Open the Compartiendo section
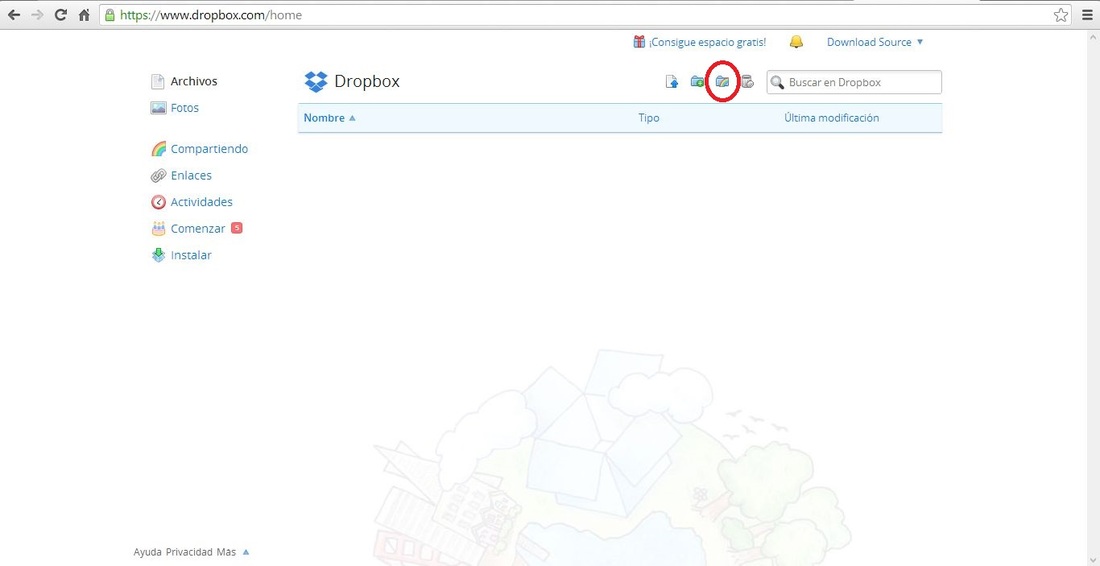 (x=209, y=149)
